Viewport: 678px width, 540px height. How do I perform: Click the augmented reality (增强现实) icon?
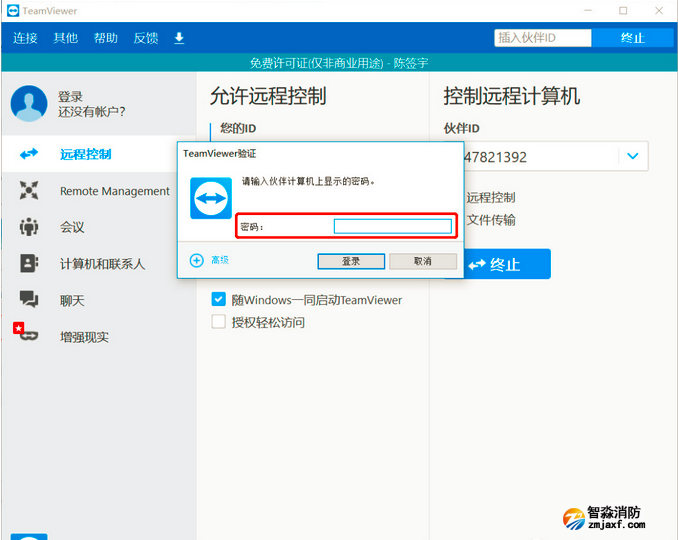(25, 336)
